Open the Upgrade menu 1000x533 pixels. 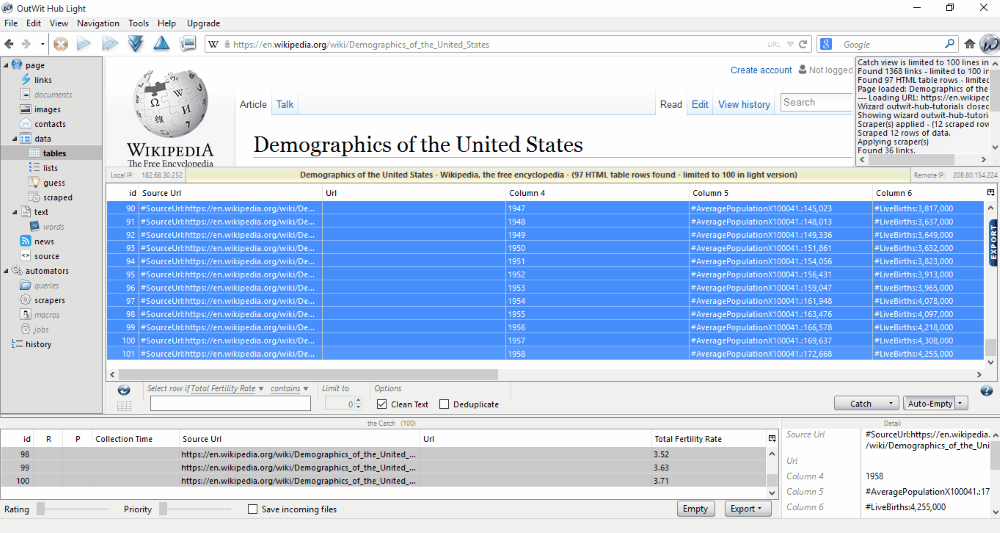click(203, 23)
